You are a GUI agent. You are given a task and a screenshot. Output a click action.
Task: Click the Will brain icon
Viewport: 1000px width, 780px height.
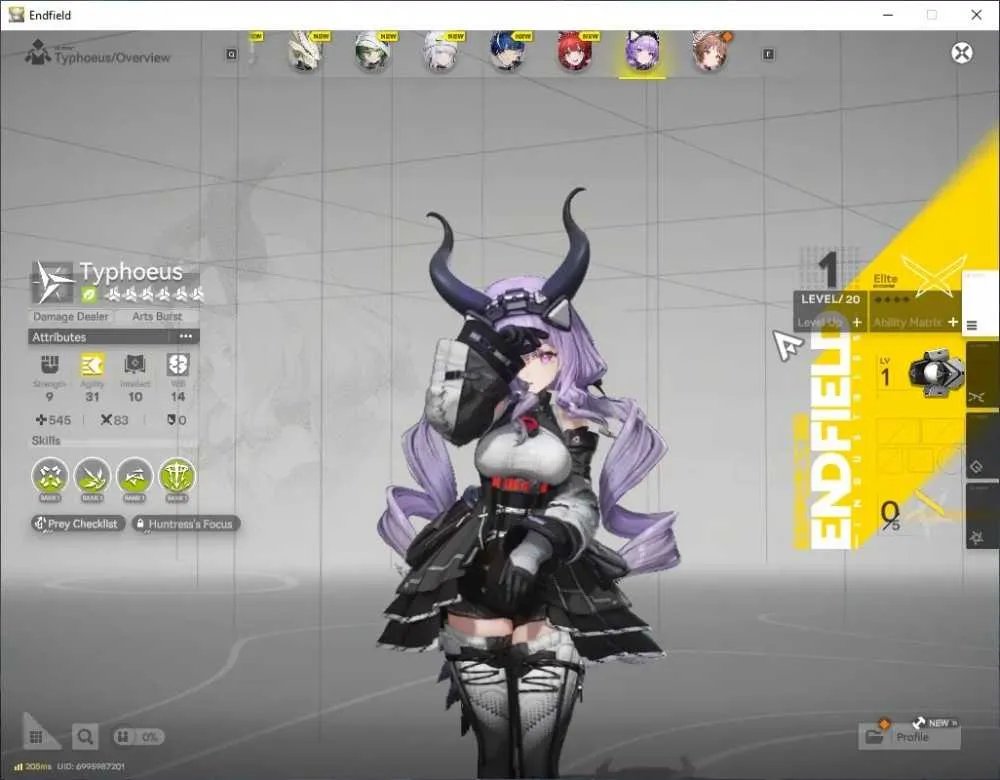click(178, 365)
